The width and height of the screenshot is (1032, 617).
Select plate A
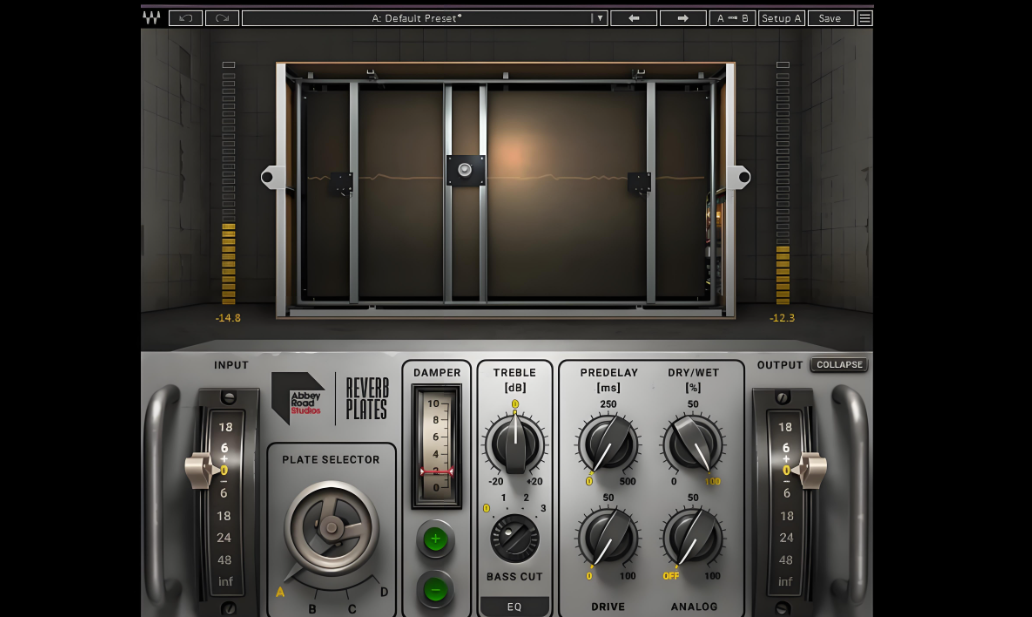pos(280,592)
